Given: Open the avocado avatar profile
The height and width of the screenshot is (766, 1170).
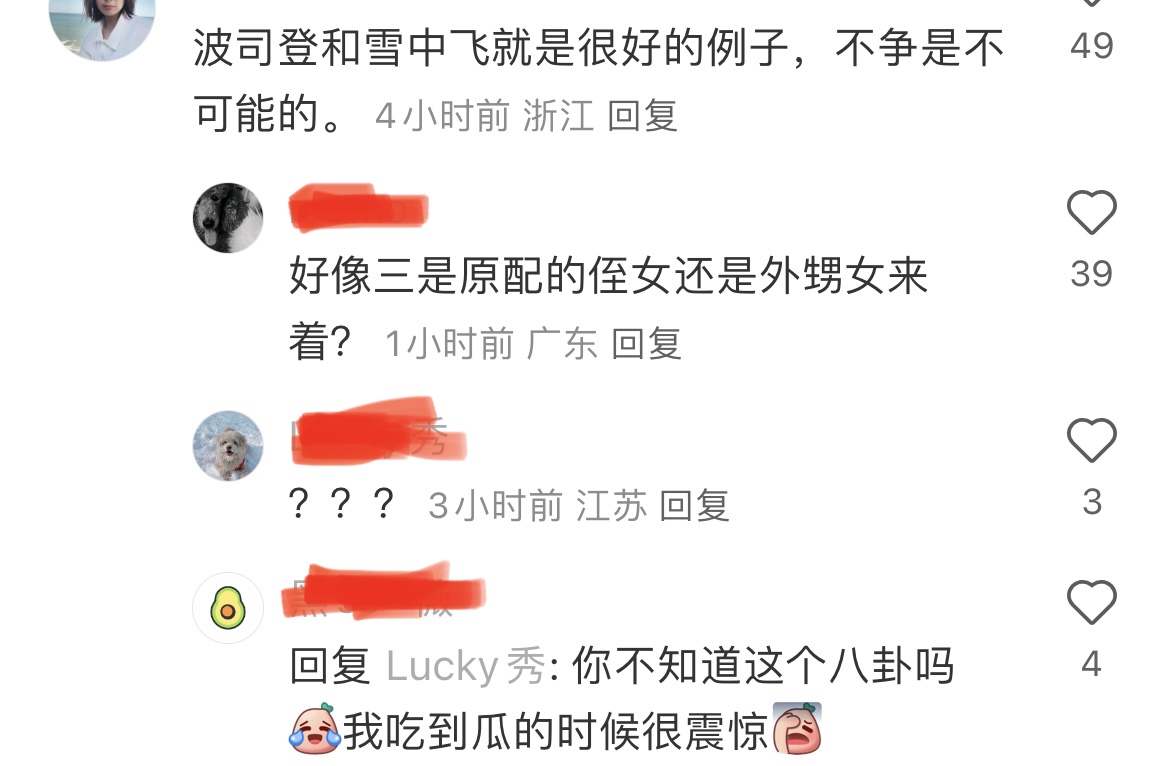Looking at the screenshot, I should [228, 608].
